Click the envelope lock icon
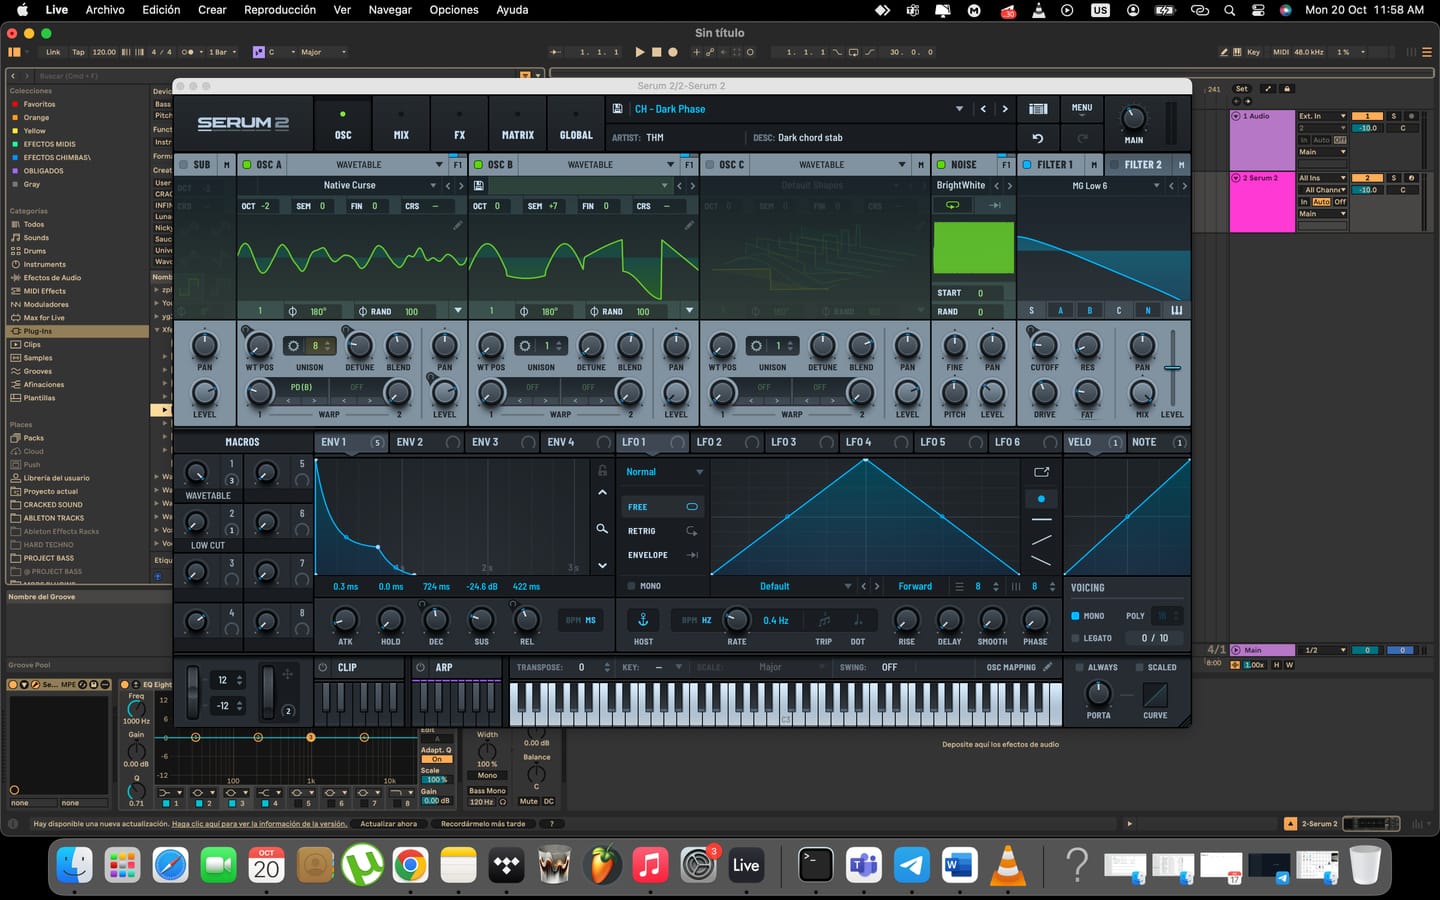The width and height of the screenshot is (1440, 900). click(x=602, y=470)
